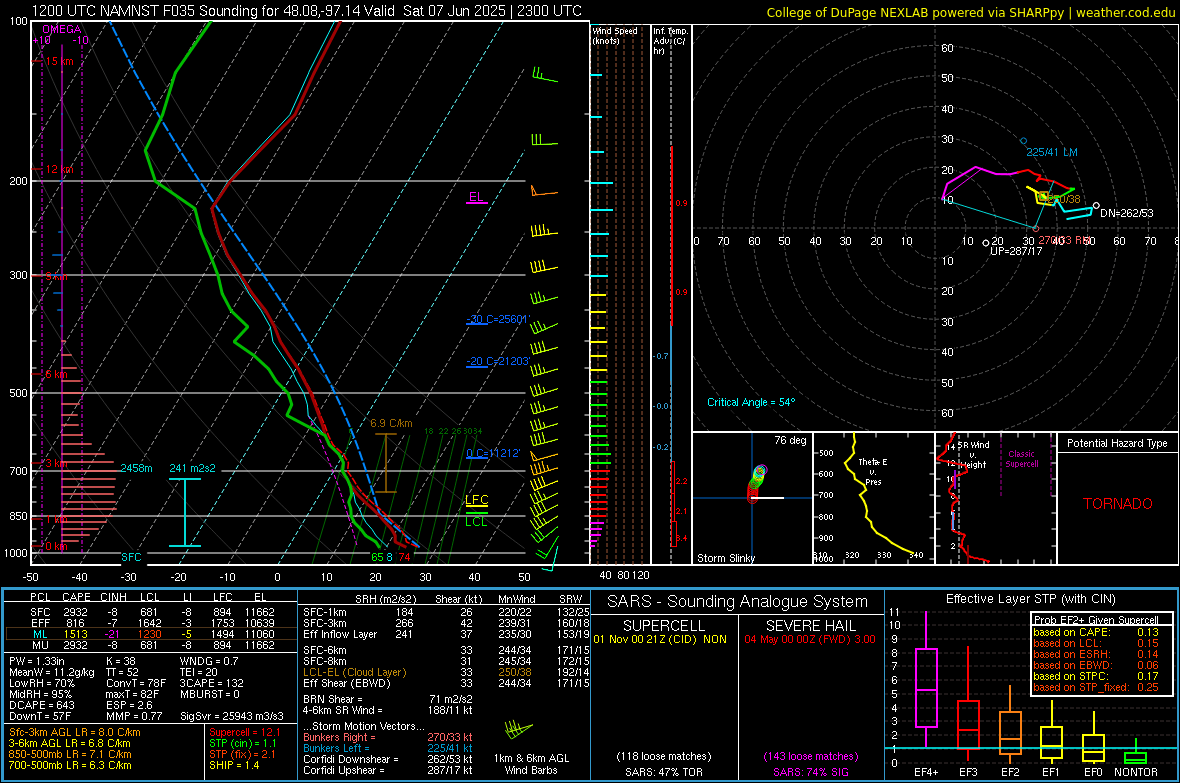The height and width of the screenshot is (783, 1180).
Task: Click the Inf. Temp. Adv. panel header
Action: tap(670, 41)
